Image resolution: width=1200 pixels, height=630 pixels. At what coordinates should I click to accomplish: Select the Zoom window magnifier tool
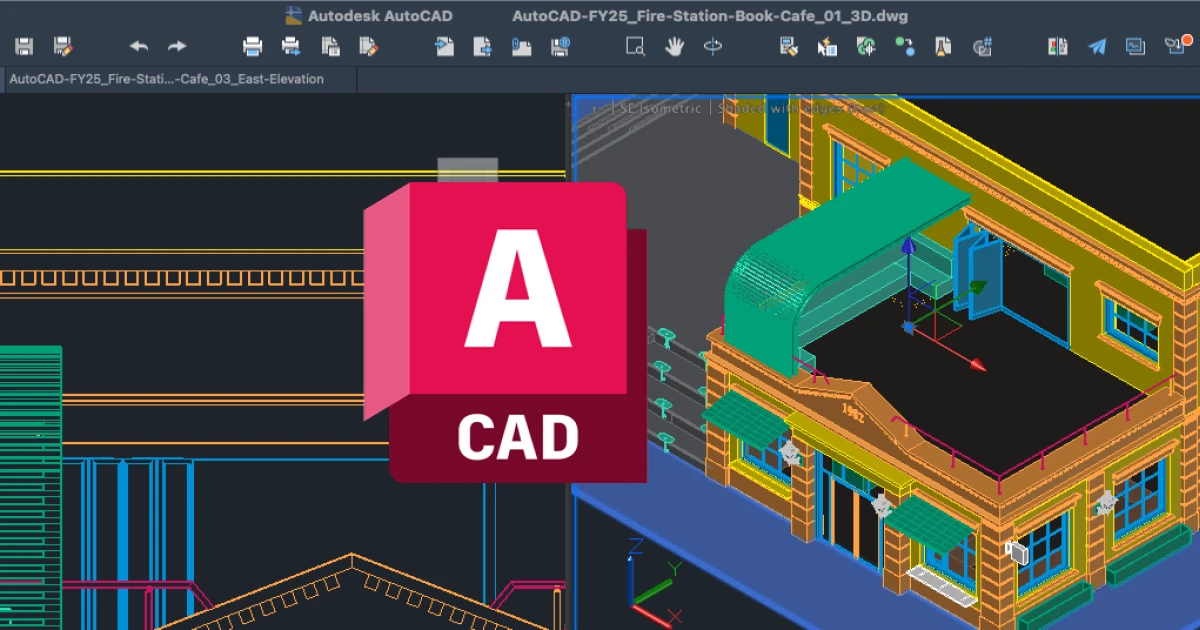pos(635,46)
